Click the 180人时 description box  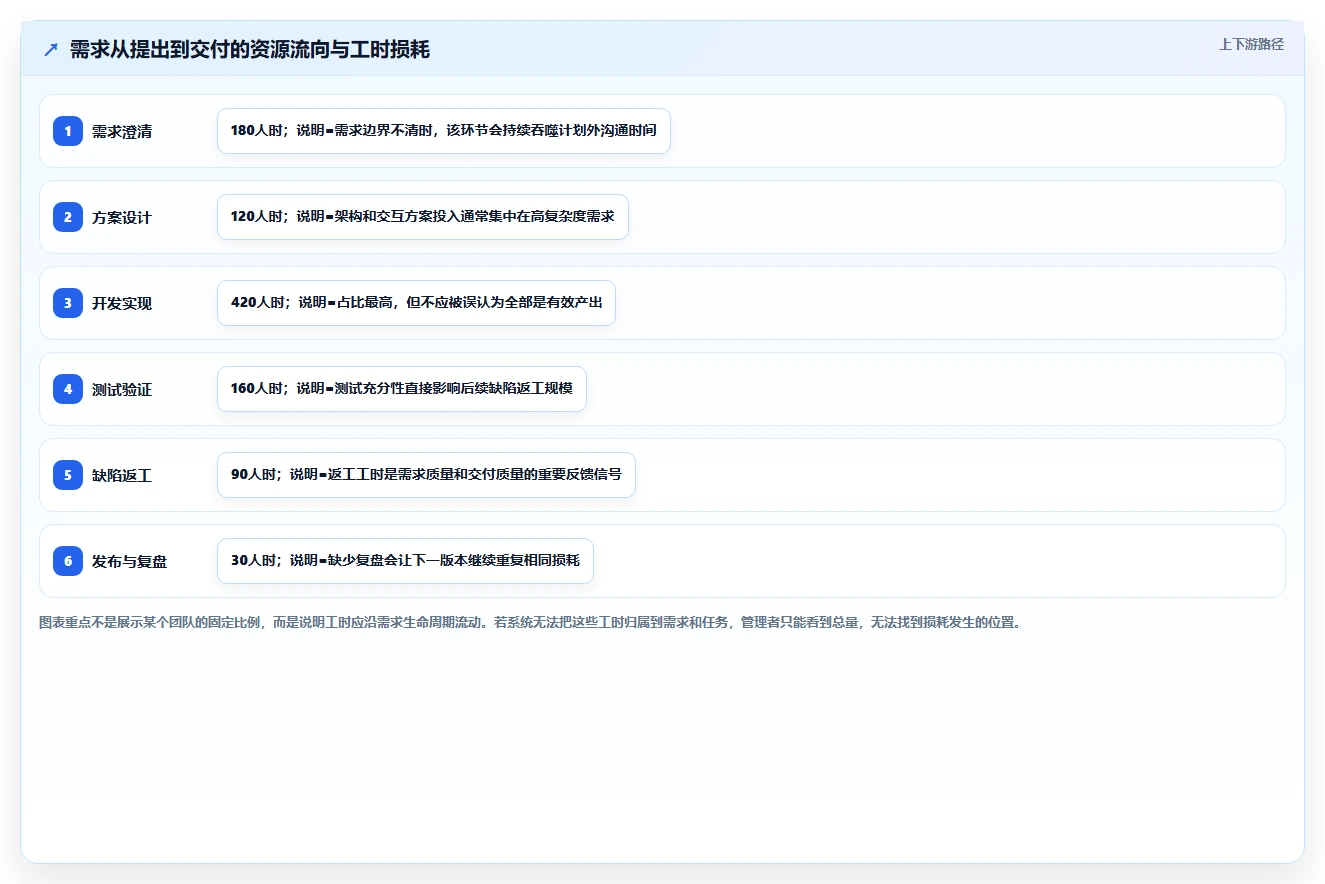click(444, 131)
